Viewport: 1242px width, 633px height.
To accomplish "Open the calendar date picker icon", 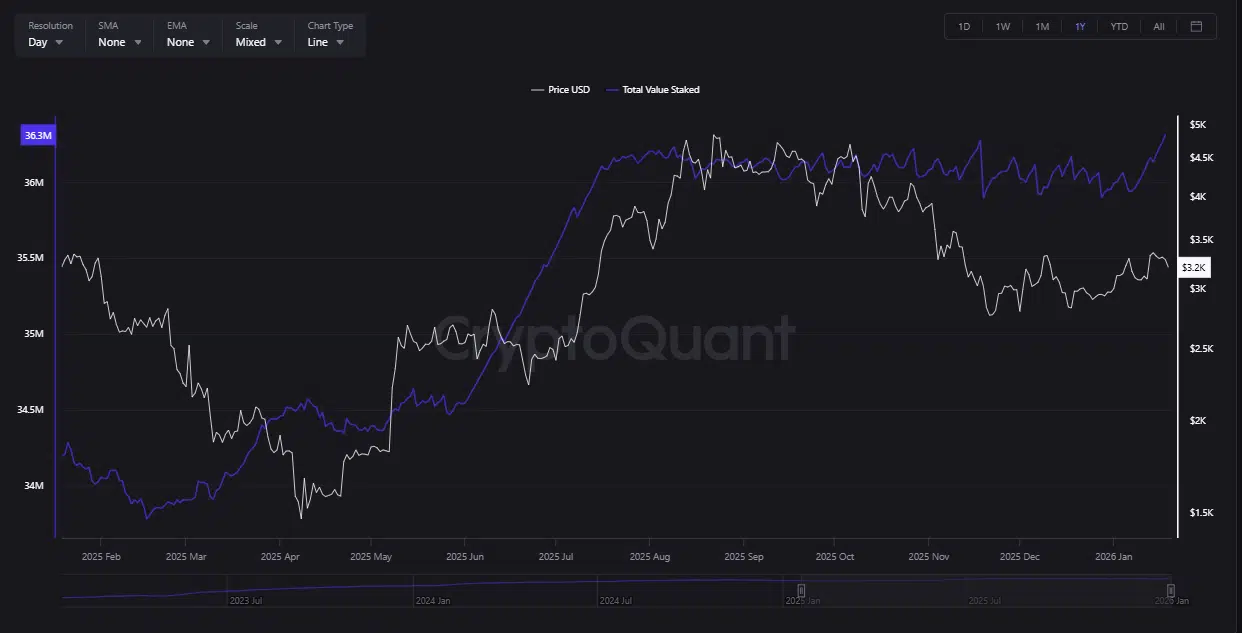I will point(1196,26).
